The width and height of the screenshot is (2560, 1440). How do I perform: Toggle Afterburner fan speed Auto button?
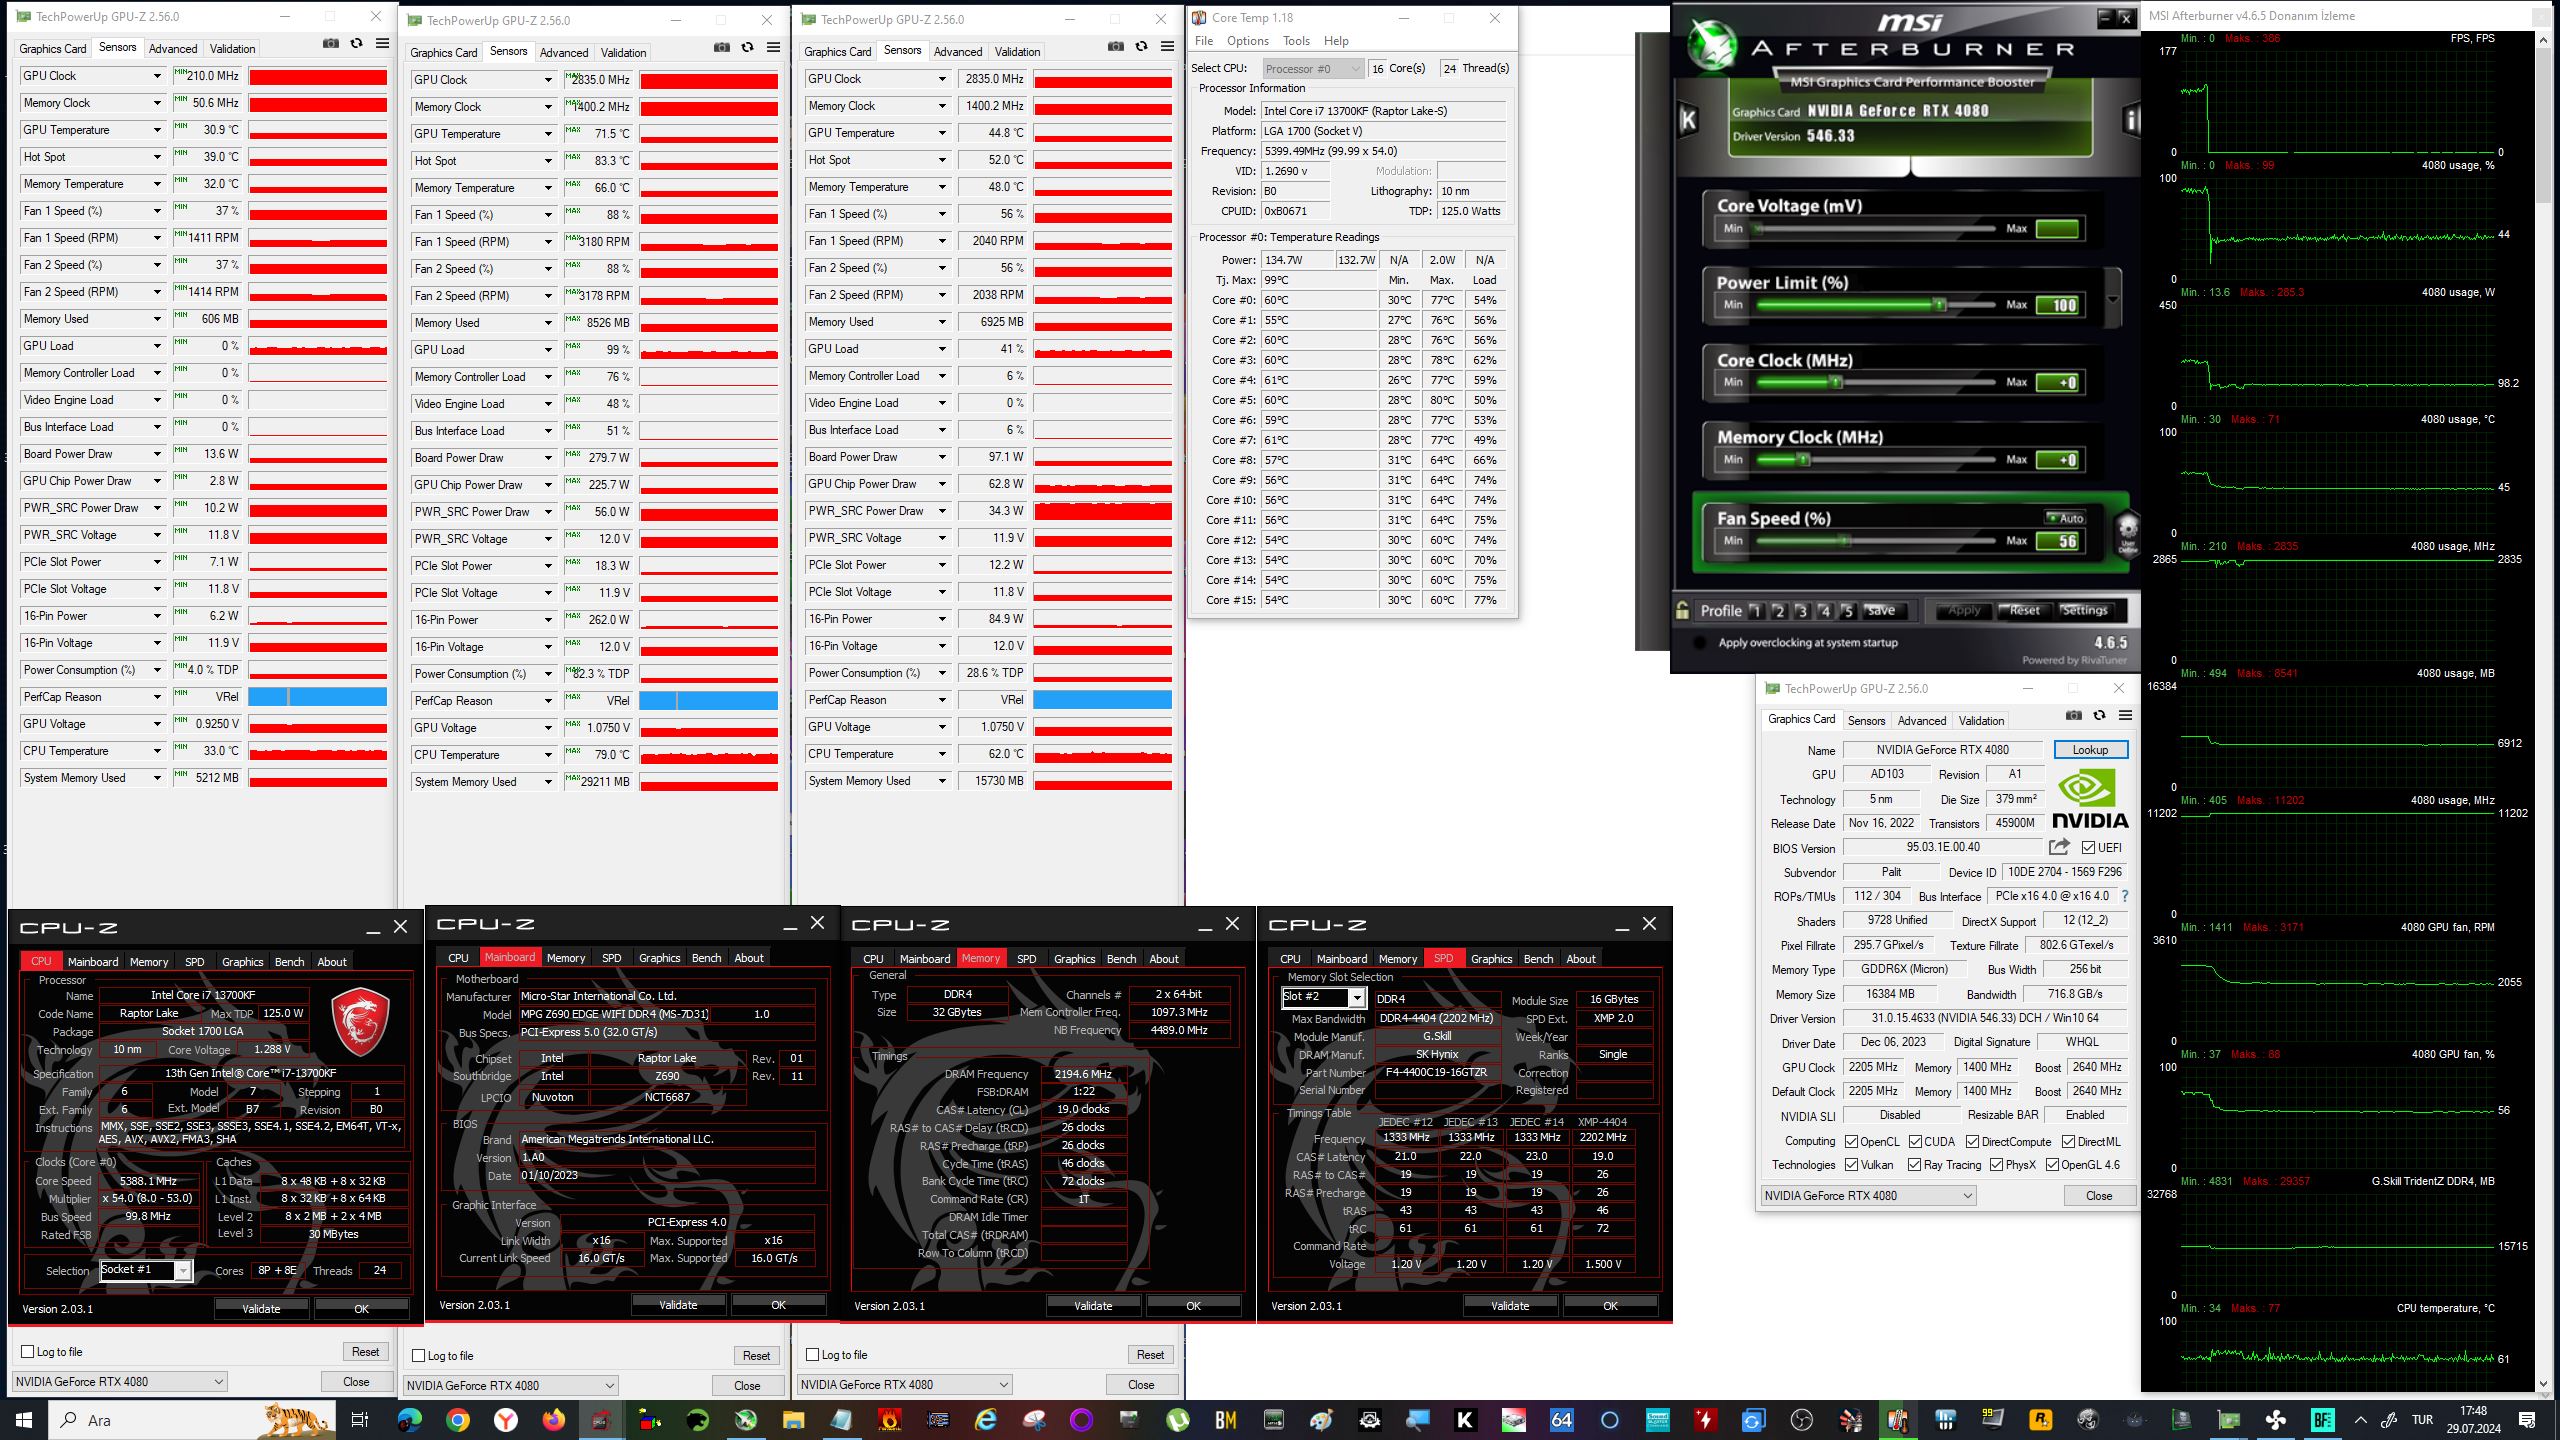tap(2066, 518)
